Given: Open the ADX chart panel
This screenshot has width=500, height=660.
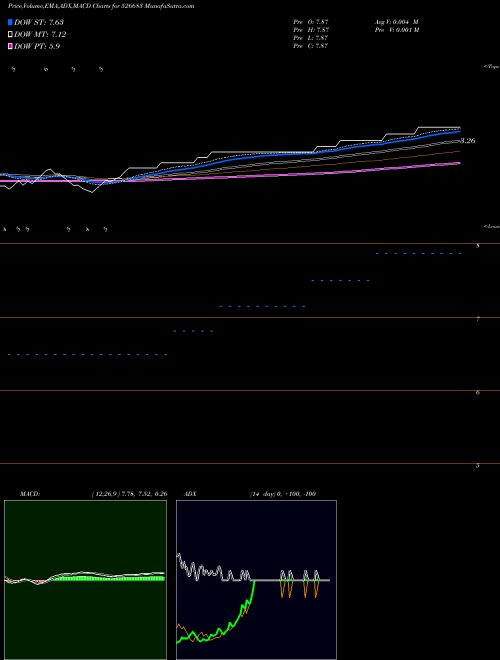Looking at the screenshot, I should [x=256, y=580].
